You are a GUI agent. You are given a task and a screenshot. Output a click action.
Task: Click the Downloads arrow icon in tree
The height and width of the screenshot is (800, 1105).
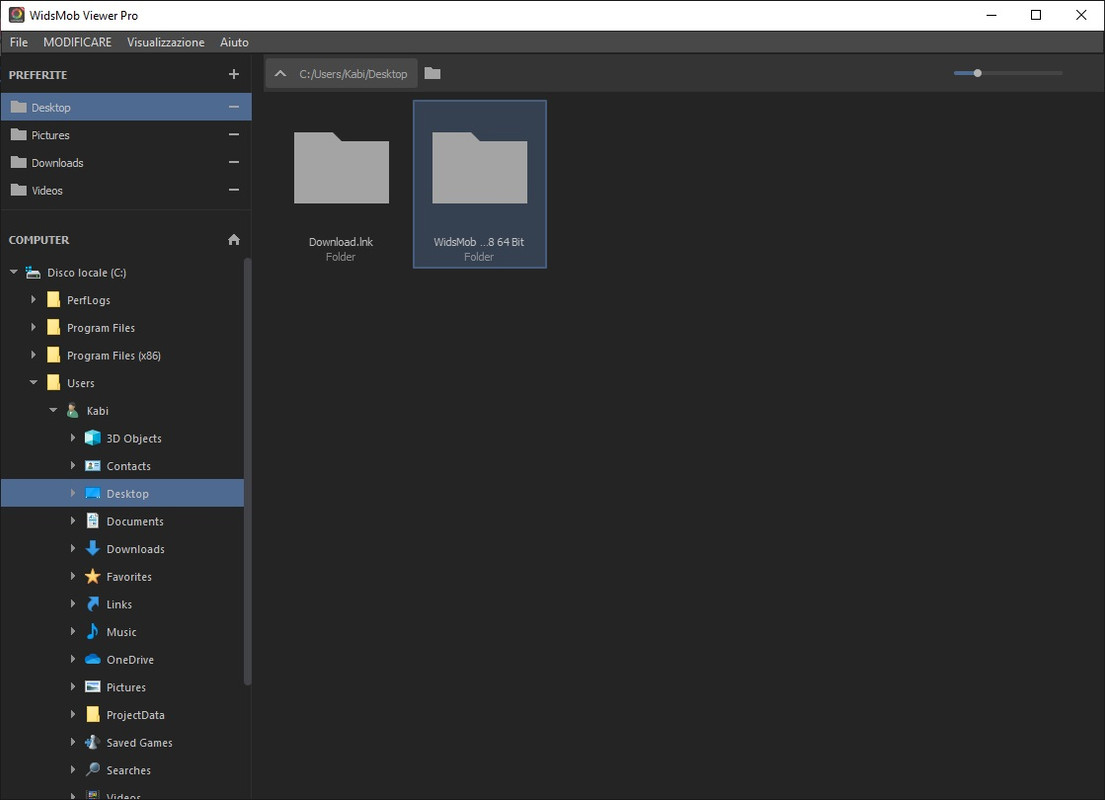pos(92,548)
